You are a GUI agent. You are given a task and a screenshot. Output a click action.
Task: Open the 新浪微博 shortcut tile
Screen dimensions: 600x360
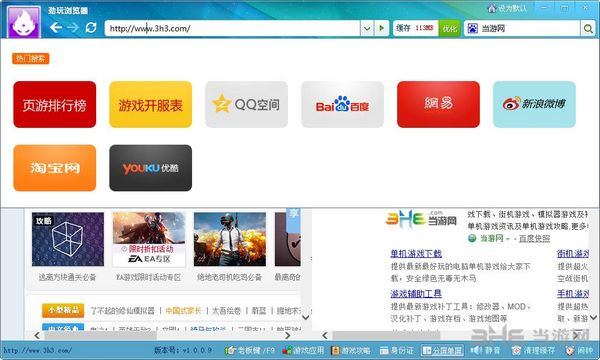(534, 104)
